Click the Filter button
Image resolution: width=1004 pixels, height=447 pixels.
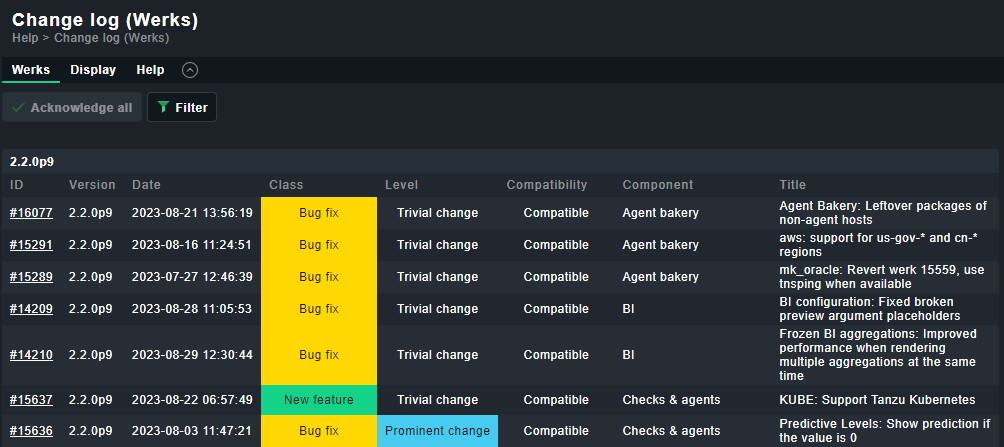(182, 107)
